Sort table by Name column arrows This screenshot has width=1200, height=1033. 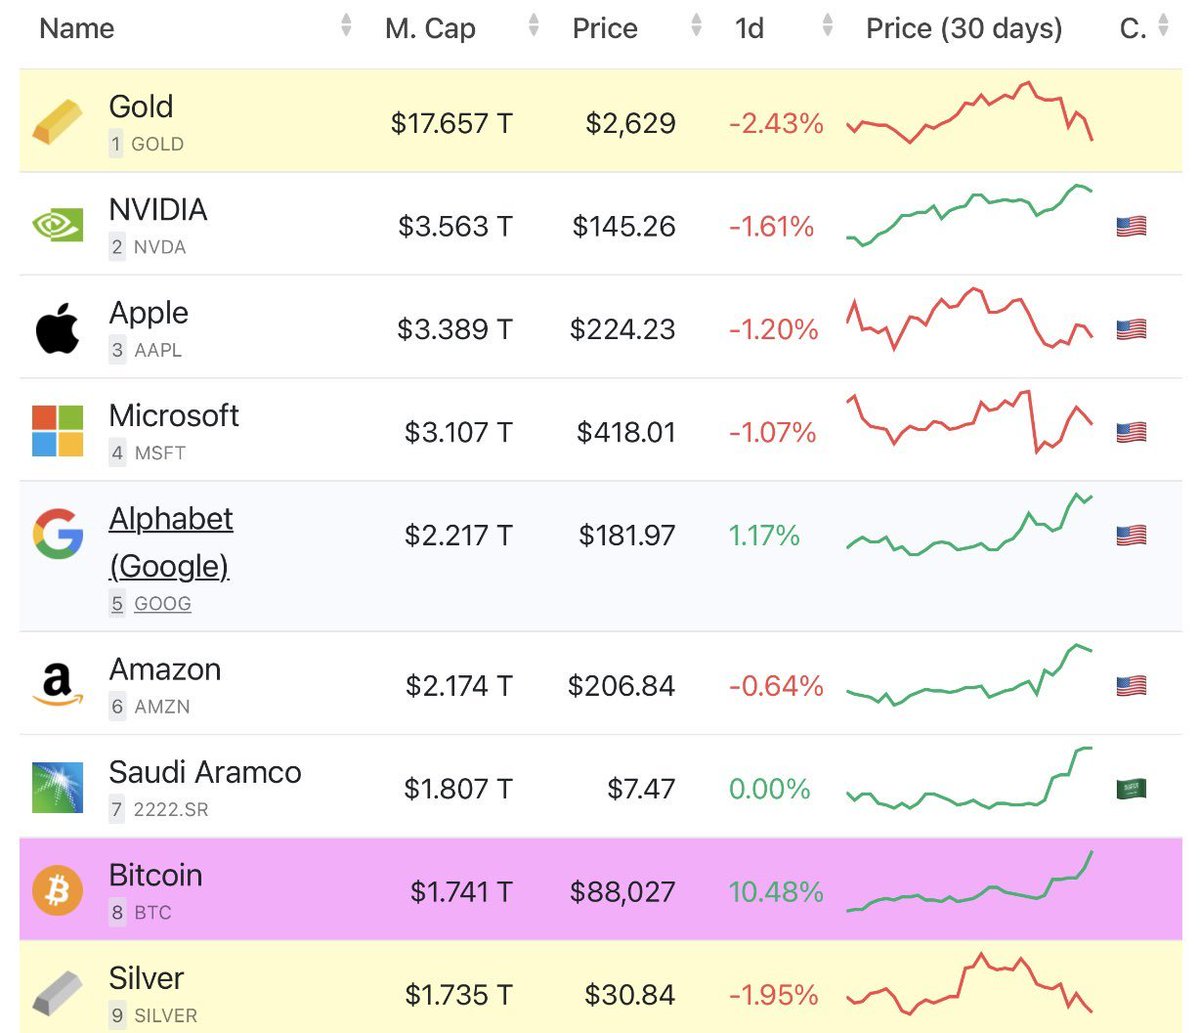(346, 27)
